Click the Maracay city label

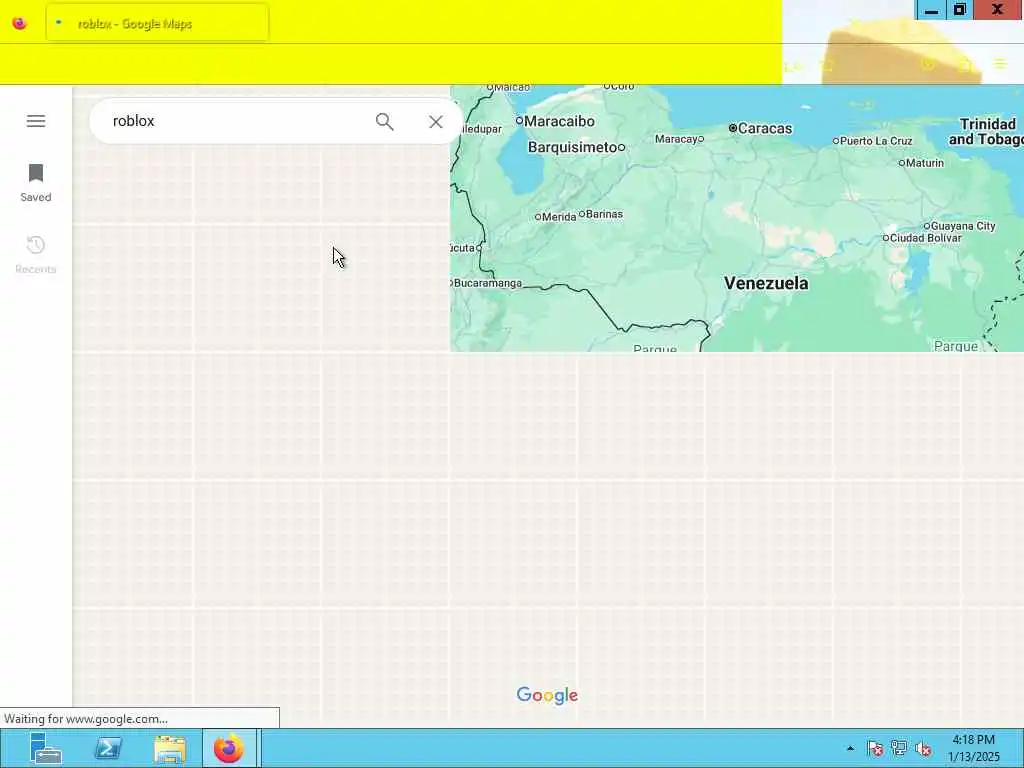pos(675,138)
